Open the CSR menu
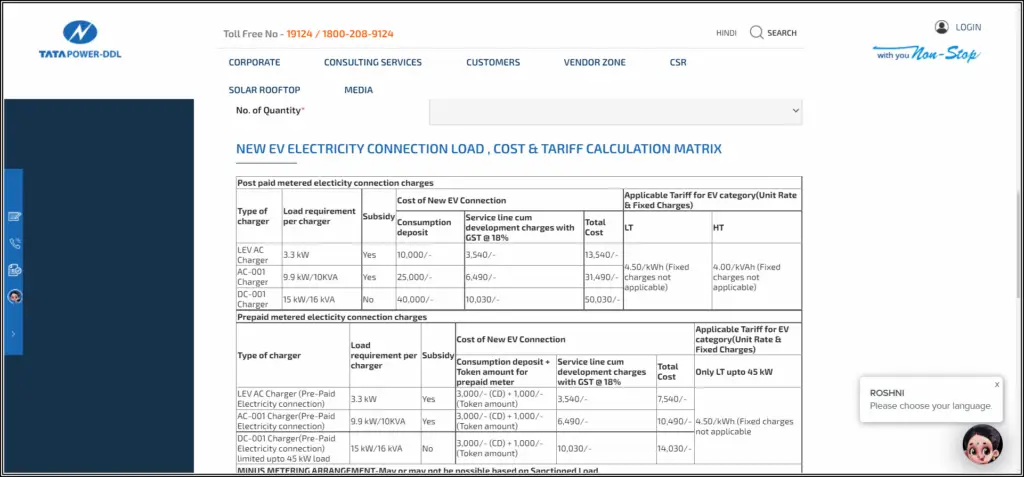This screenshot has height=477, width=1024. [x=678, y=63]
